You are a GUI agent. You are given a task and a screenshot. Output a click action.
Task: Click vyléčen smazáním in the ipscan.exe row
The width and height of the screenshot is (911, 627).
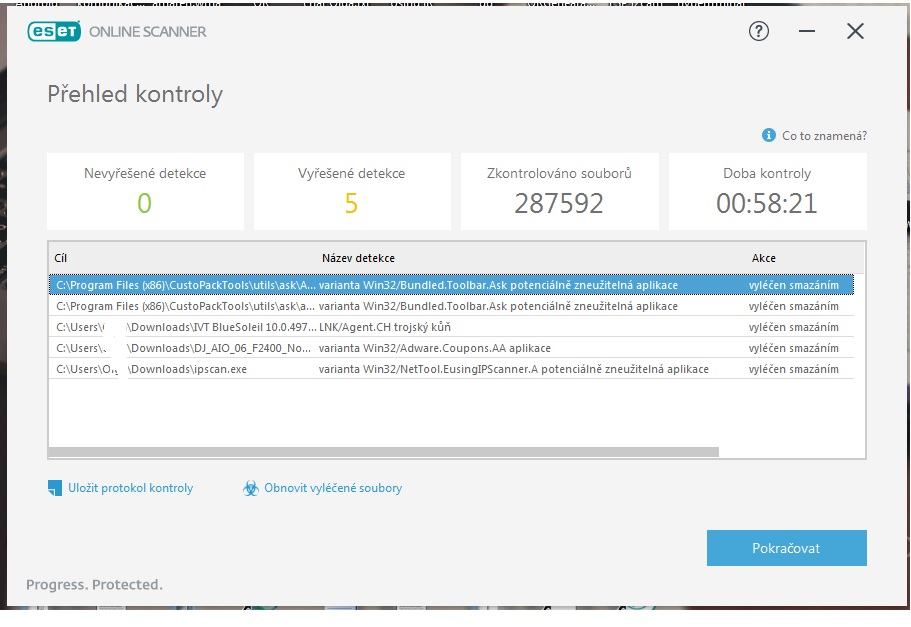pos(794,369)
